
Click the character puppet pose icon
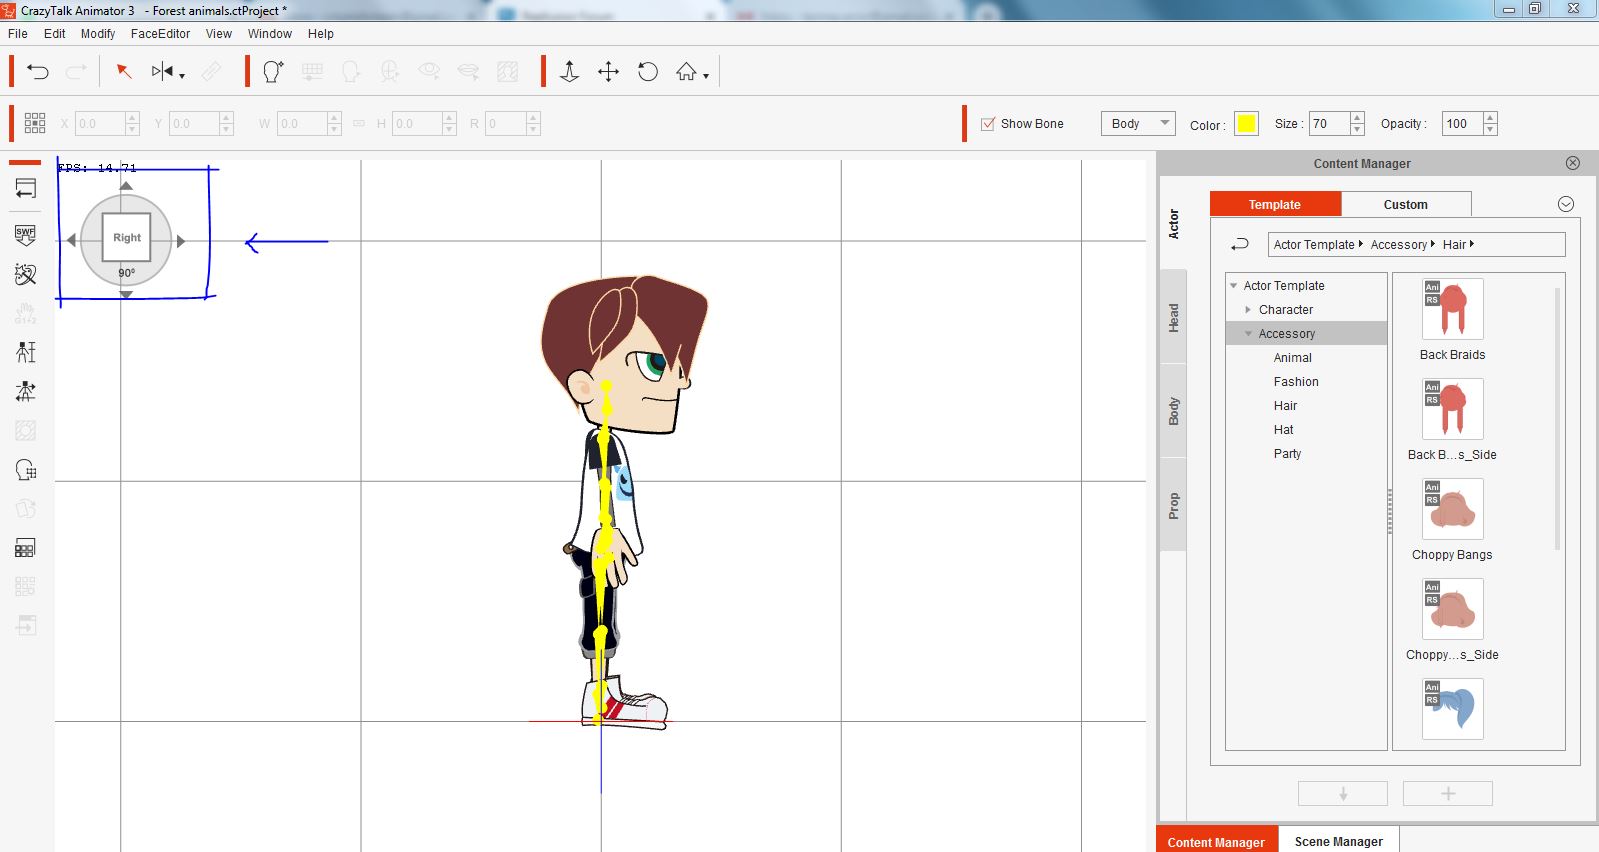point(26,391)
